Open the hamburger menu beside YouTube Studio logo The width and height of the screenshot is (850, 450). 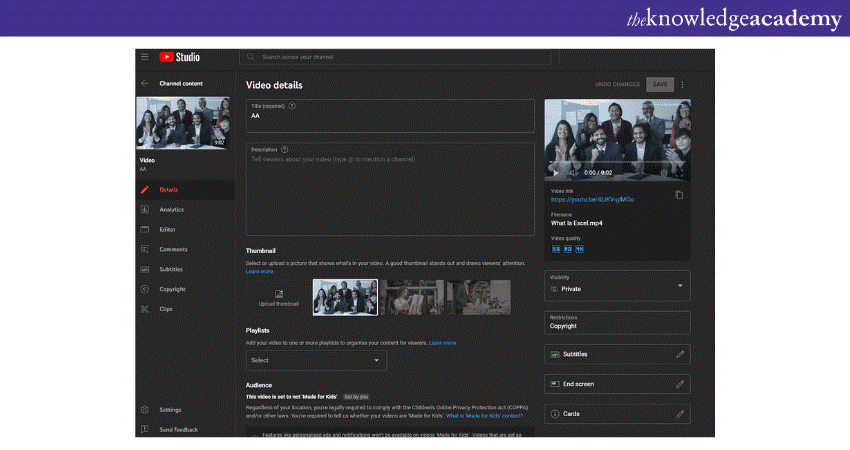pyautogui.click(x=145, y=58)
